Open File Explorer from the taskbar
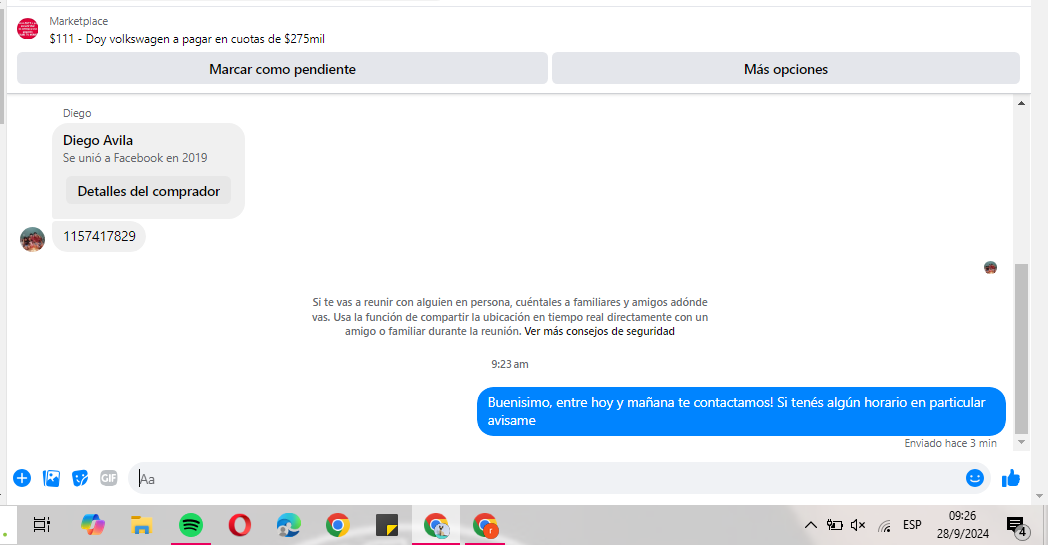The height and width of the screenshot is (545, 1048). 142,525
